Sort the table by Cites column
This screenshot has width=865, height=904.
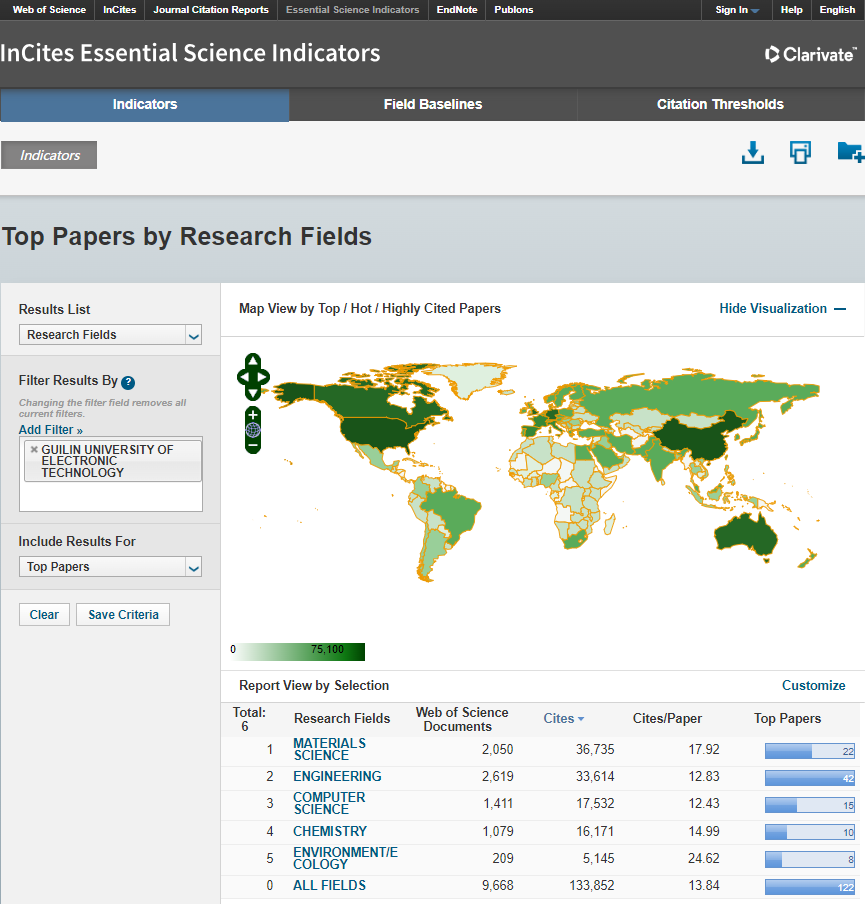pos(563,718)
